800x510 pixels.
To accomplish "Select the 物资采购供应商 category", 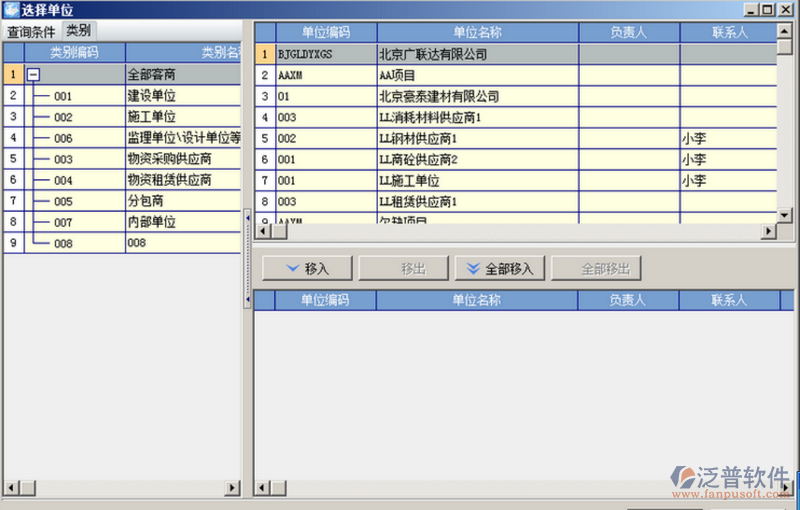I will [x=169, y=159].
